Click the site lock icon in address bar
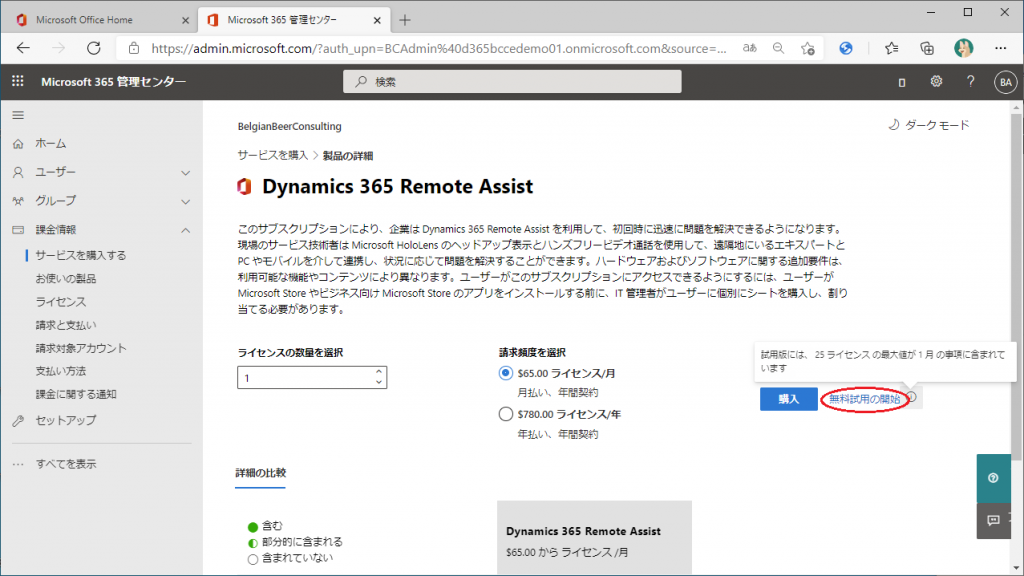Image resolution: width=1024 pixels, height=576 pixels. (134, 48)
